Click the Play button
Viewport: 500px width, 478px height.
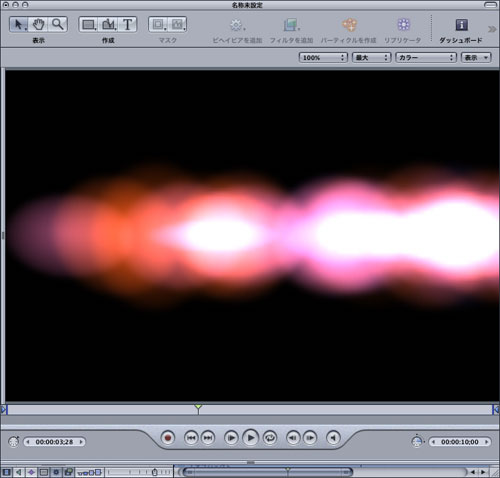click(x=251, y=438)
